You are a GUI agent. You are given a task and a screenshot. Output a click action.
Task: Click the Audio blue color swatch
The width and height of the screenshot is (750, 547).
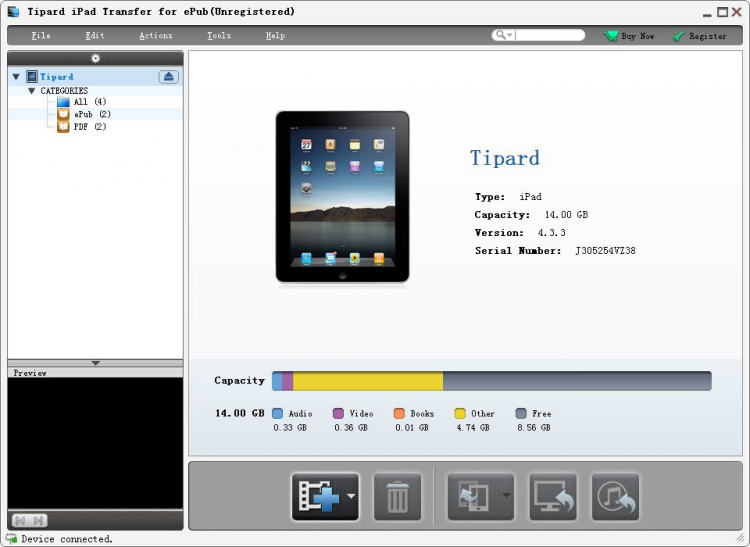coord(277,414)
